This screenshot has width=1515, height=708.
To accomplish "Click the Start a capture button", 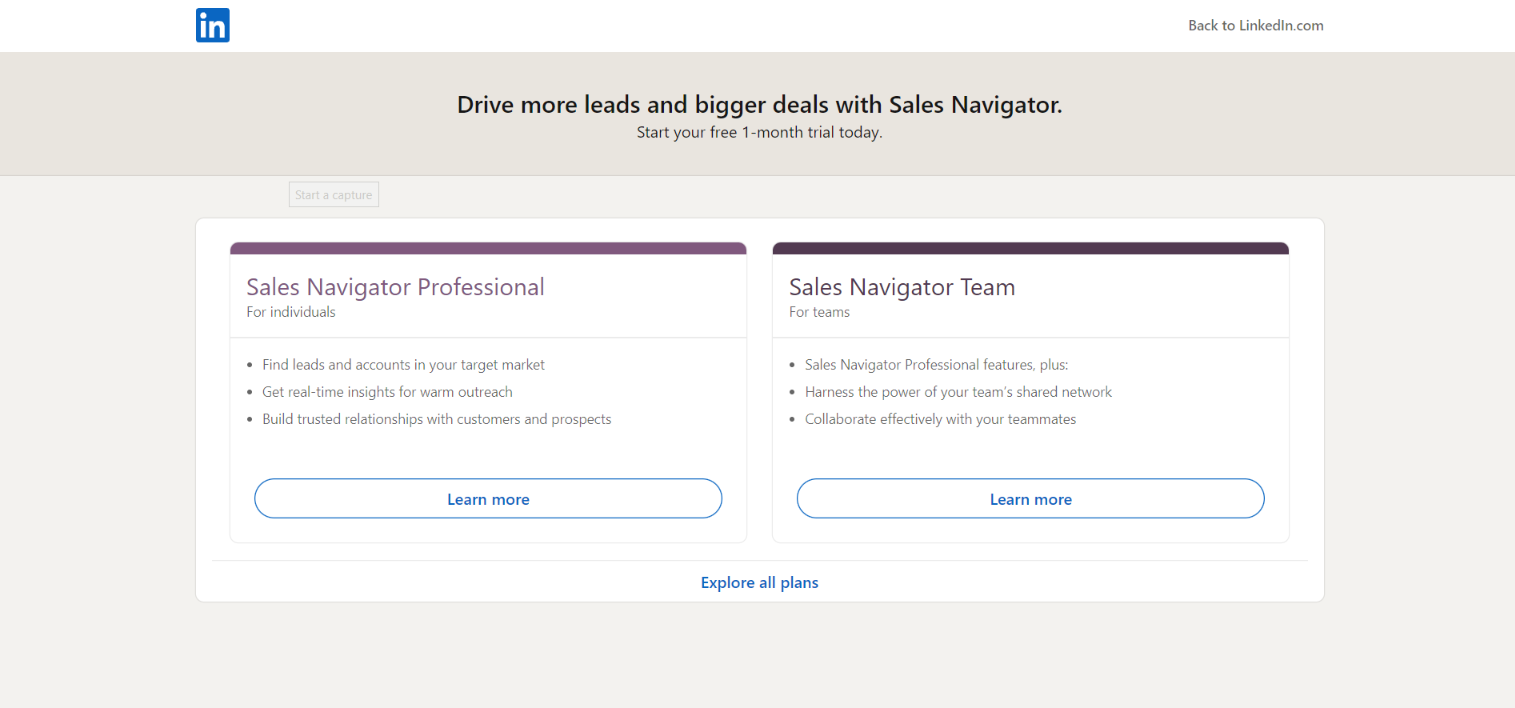I will pyautogui.click(x=334, y=195).
